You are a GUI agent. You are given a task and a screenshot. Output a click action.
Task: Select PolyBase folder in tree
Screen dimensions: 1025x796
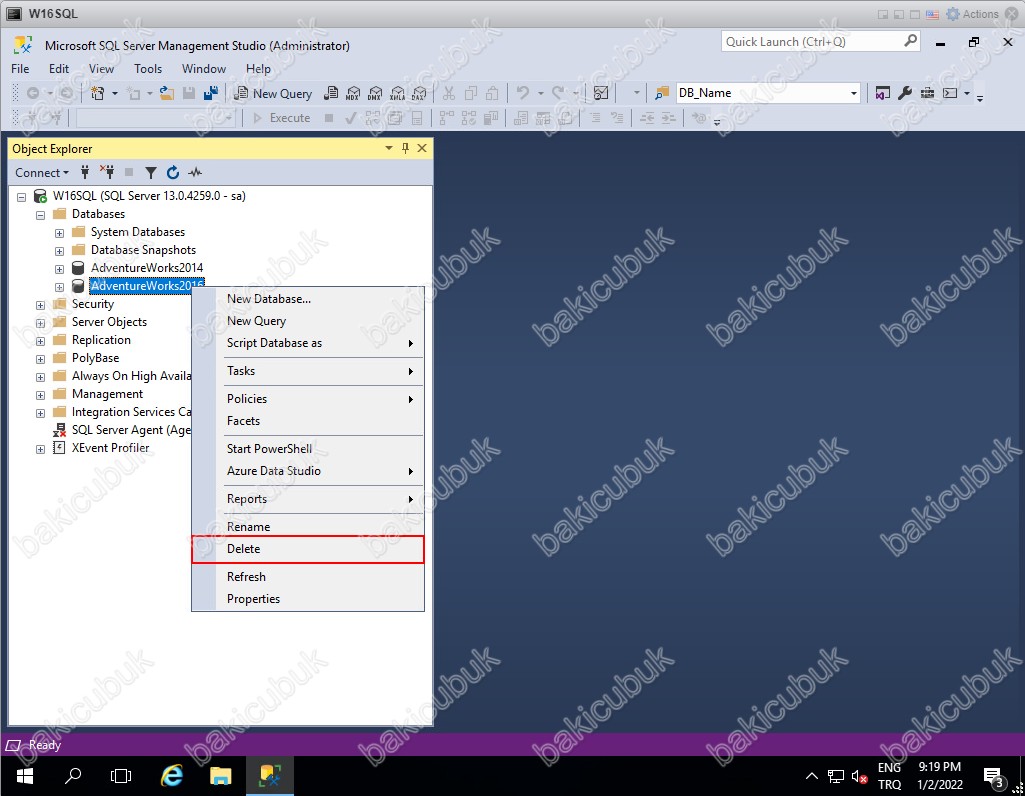95,358
